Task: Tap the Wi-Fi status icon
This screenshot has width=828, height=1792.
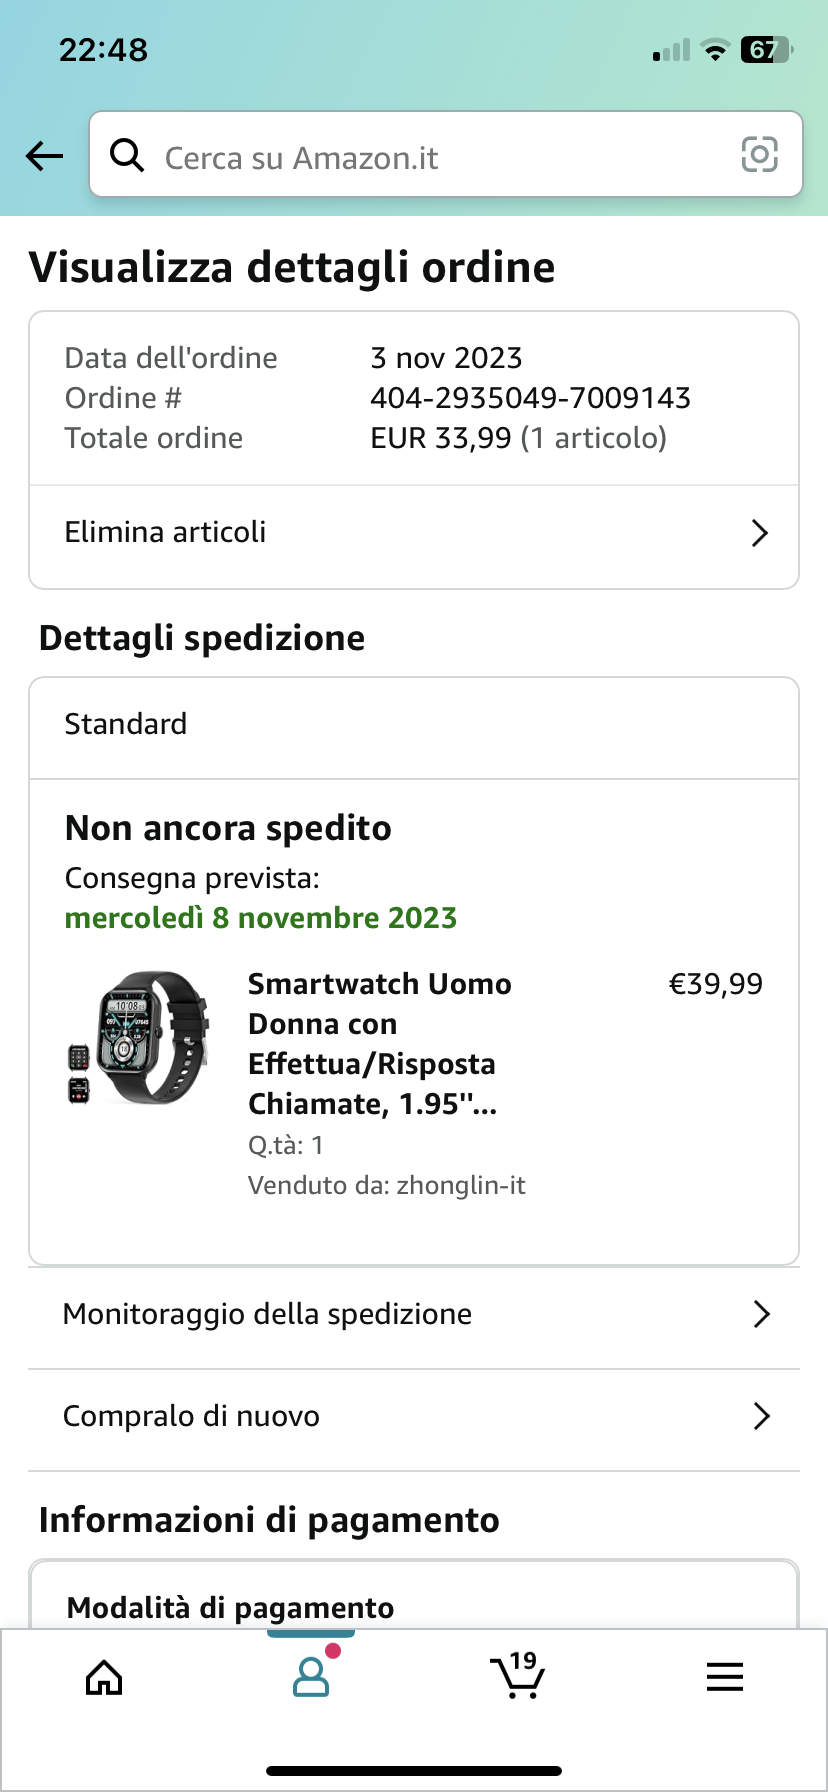Action: click(x=715, y=50)
